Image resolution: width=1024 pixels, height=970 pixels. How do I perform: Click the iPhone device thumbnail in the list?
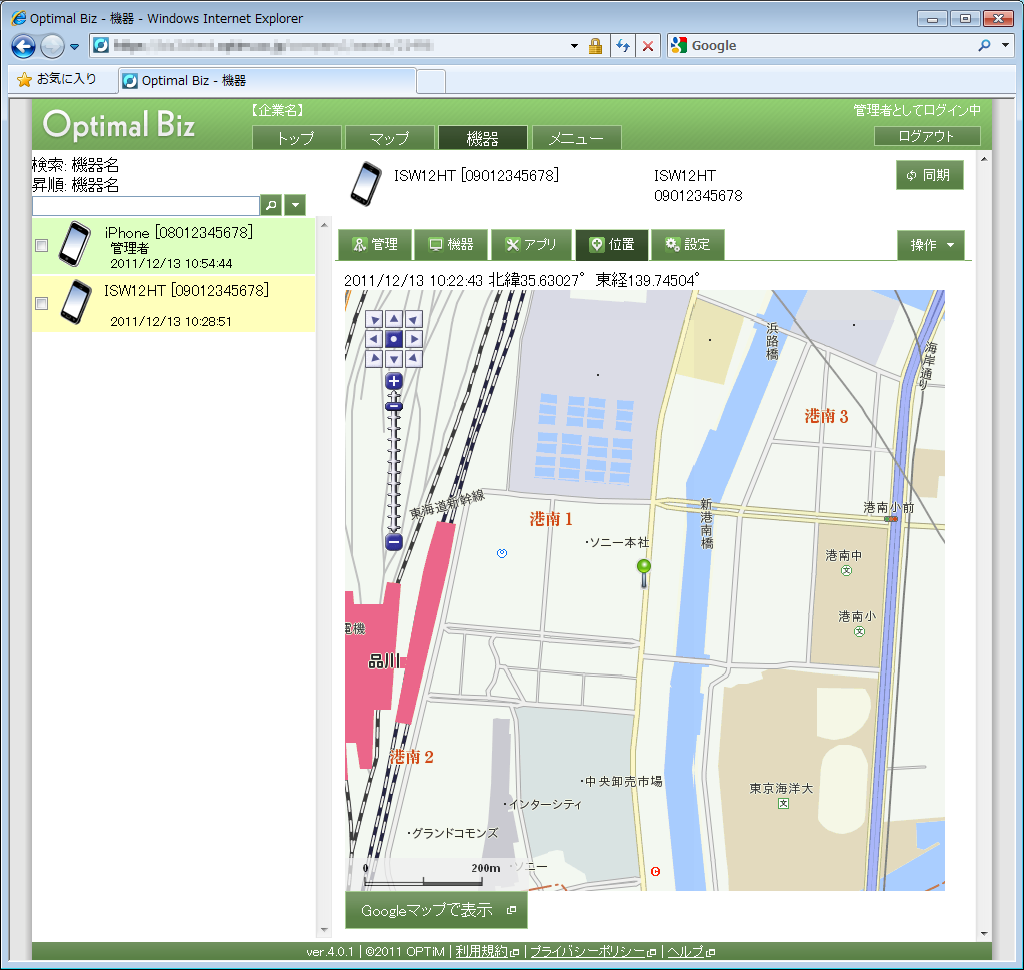(x=74, y=244)
